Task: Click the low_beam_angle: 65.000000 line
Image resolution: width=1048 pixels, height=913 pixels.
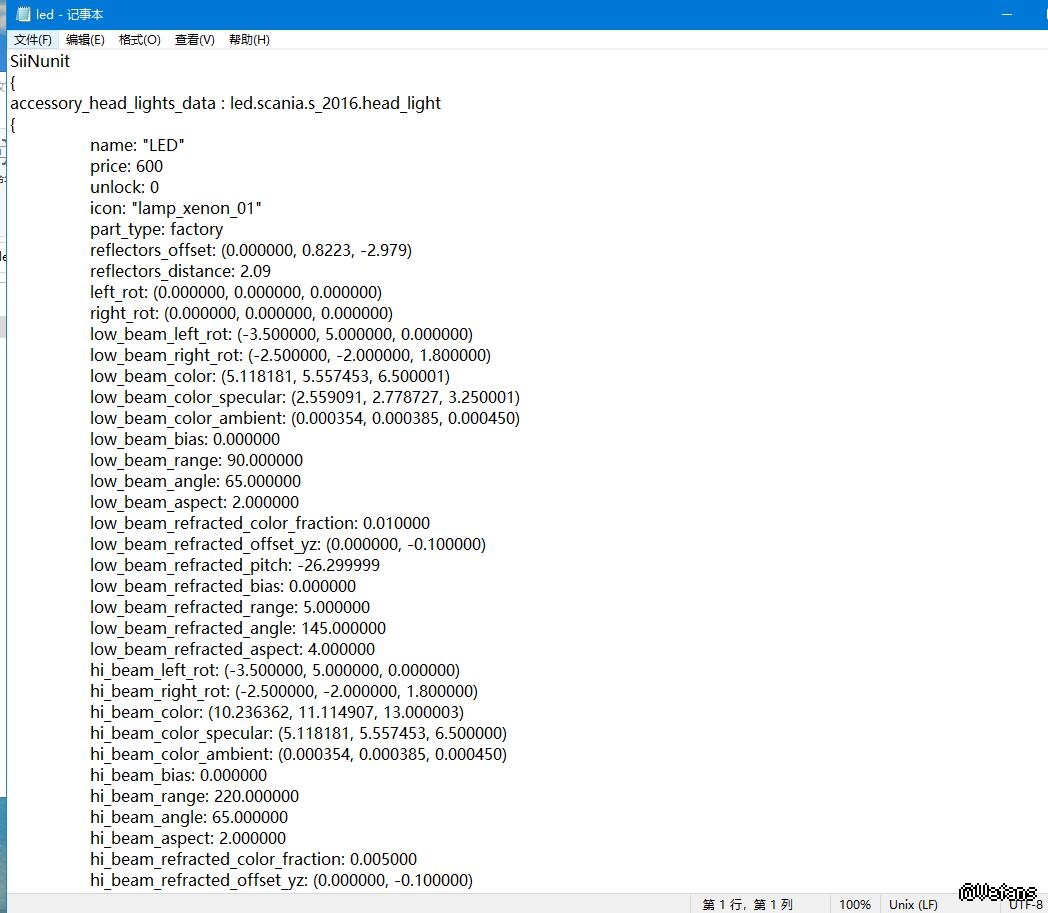Action: (195, 481)
